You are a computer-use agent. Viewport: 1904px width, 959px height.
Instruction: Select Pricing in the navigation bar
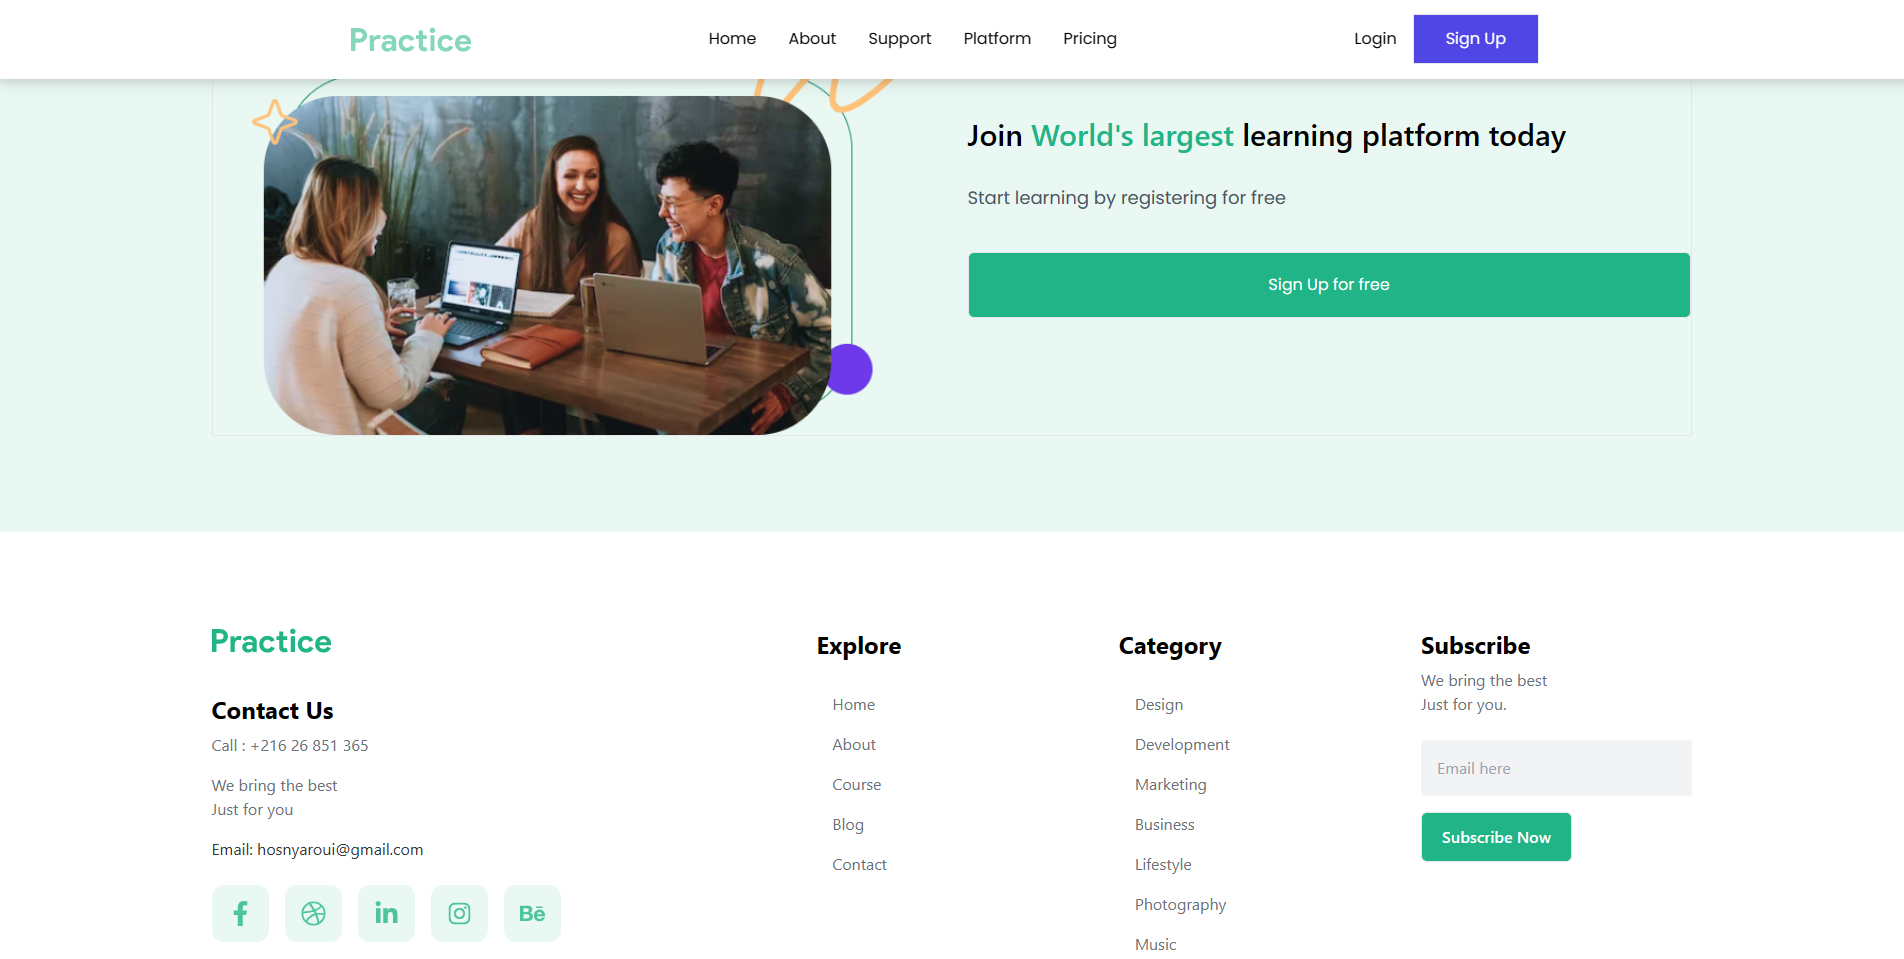(x=1089, y=38)
